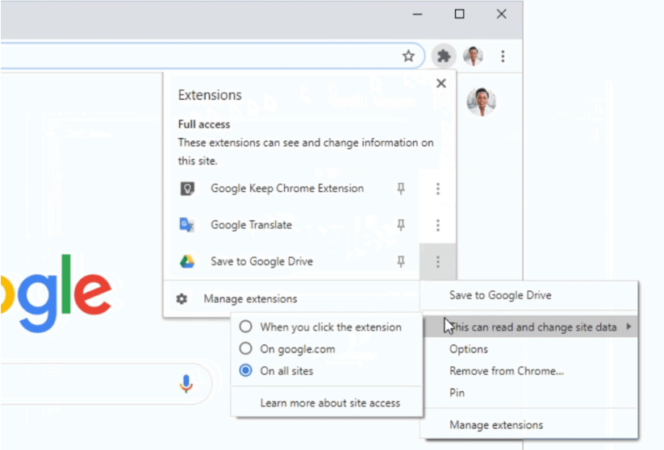Screen dimensions: 664x450
Task: Choose the 'On all sites' radio option
Action: point(246,371)
